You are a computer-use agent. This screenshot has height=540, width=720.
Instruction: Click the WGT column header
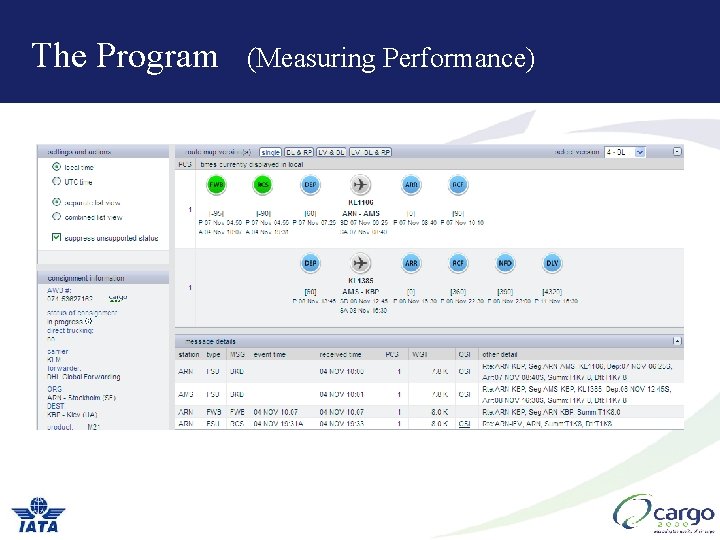[420, 354]
